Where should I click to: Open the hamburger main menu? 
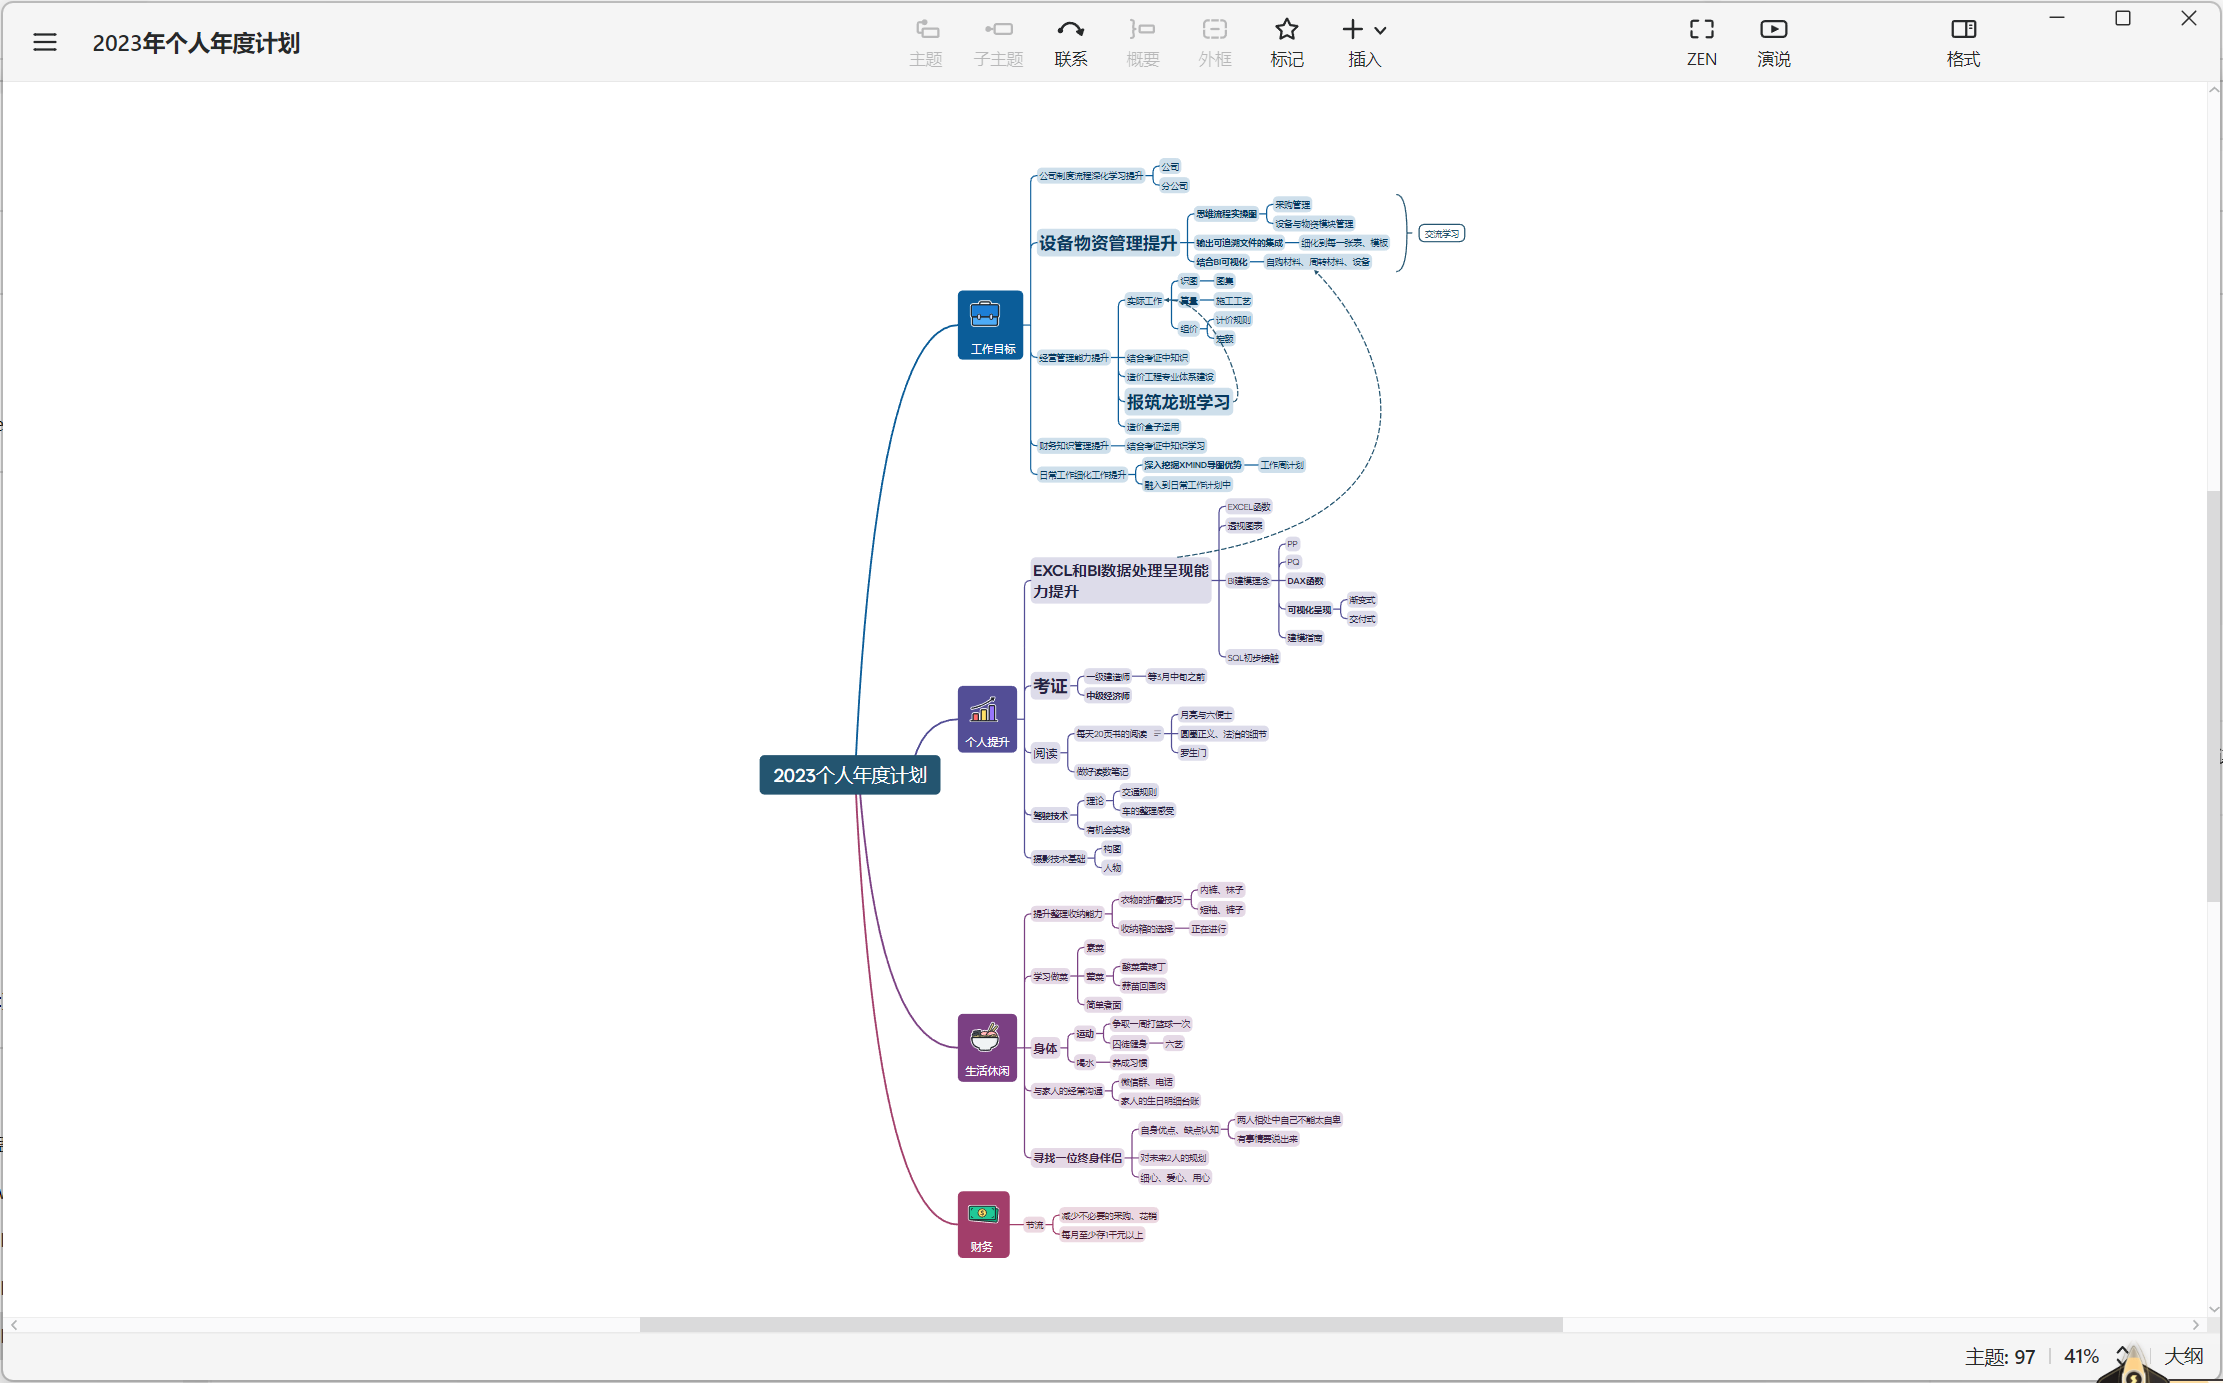45,42
